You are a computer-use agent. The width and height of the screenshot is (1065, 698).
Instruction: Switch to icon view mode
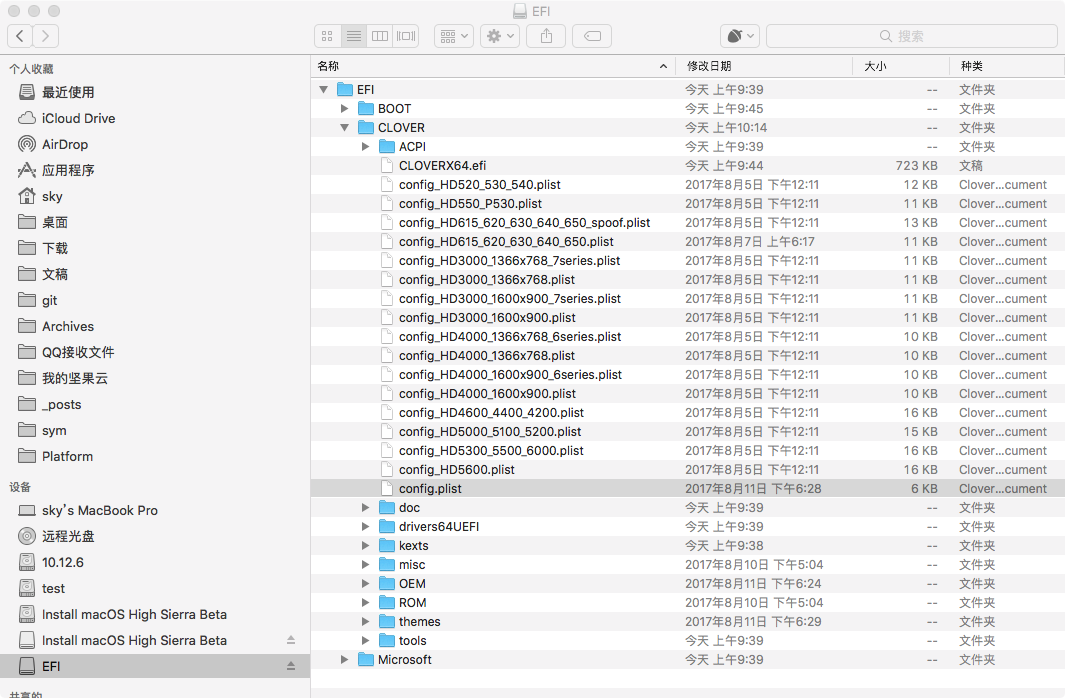coord(327,36)
